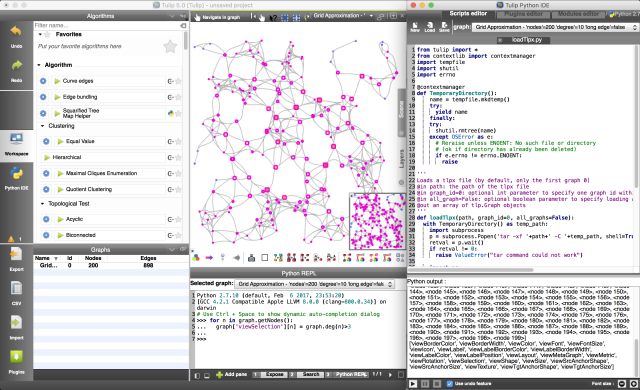This screenshot has width=640, height=390.
Task: Click the white square icon below graph
Action: pyautogui.click(x=264, y=257)
